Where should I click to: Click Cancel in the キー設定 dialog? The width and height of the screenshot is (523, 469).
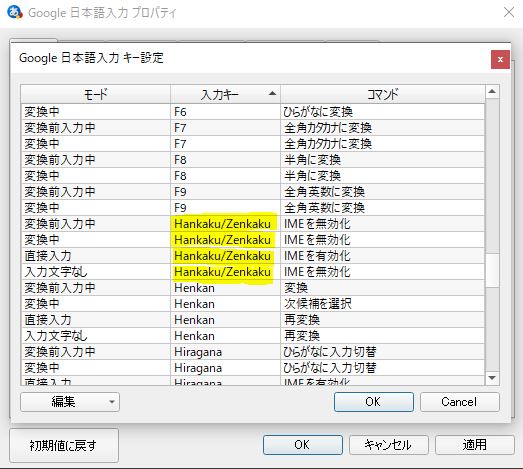point(460,402)
